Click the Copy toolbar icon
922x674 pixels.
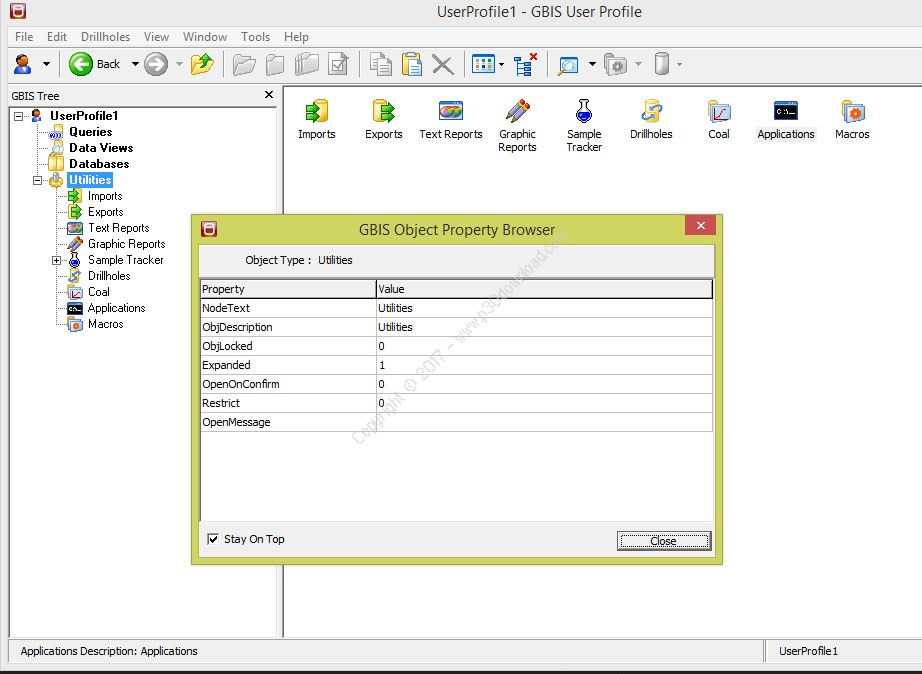pos(380,64)
